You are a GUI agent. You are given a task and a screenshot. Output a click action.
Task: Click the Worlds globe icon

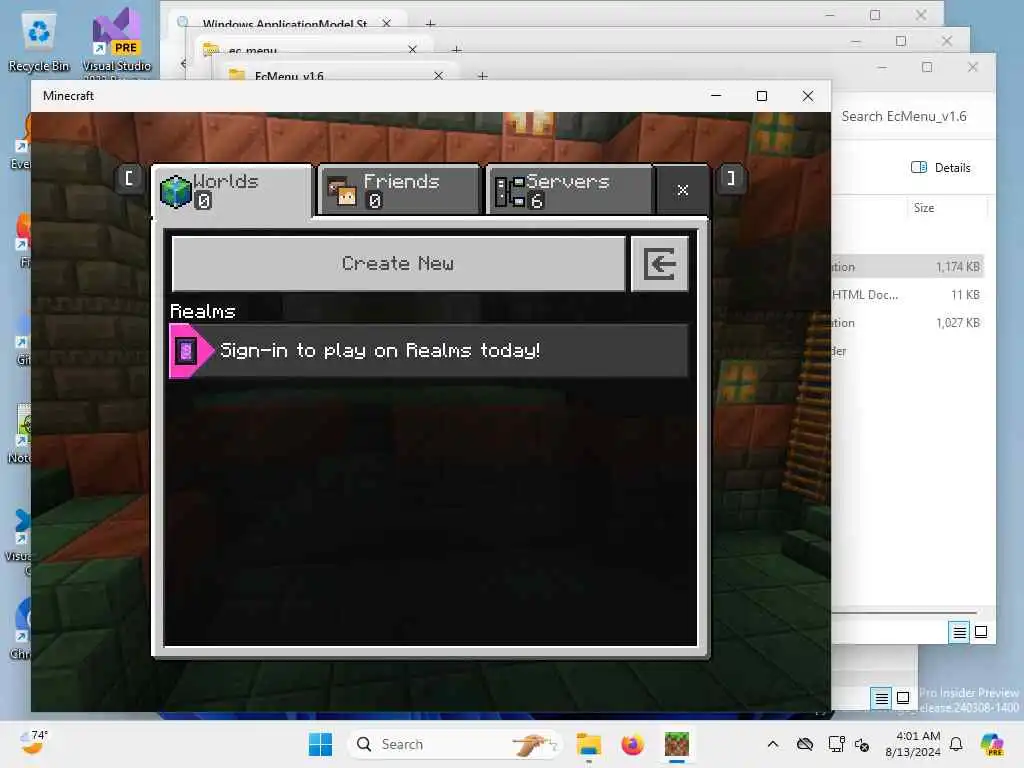point(176,191)
